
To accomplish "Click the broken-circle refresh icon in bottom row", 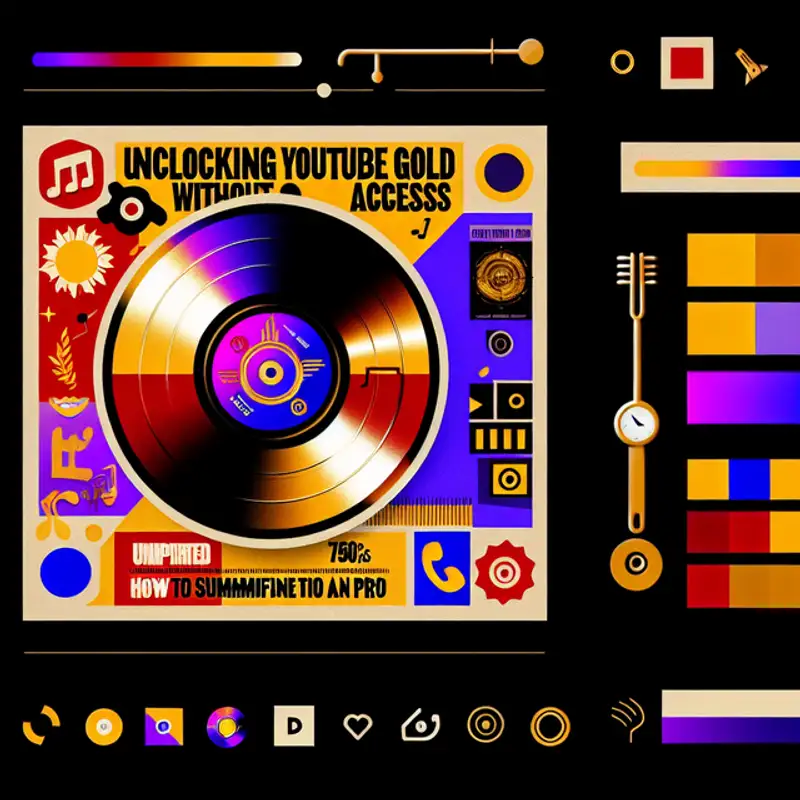I will coord(41,724).
